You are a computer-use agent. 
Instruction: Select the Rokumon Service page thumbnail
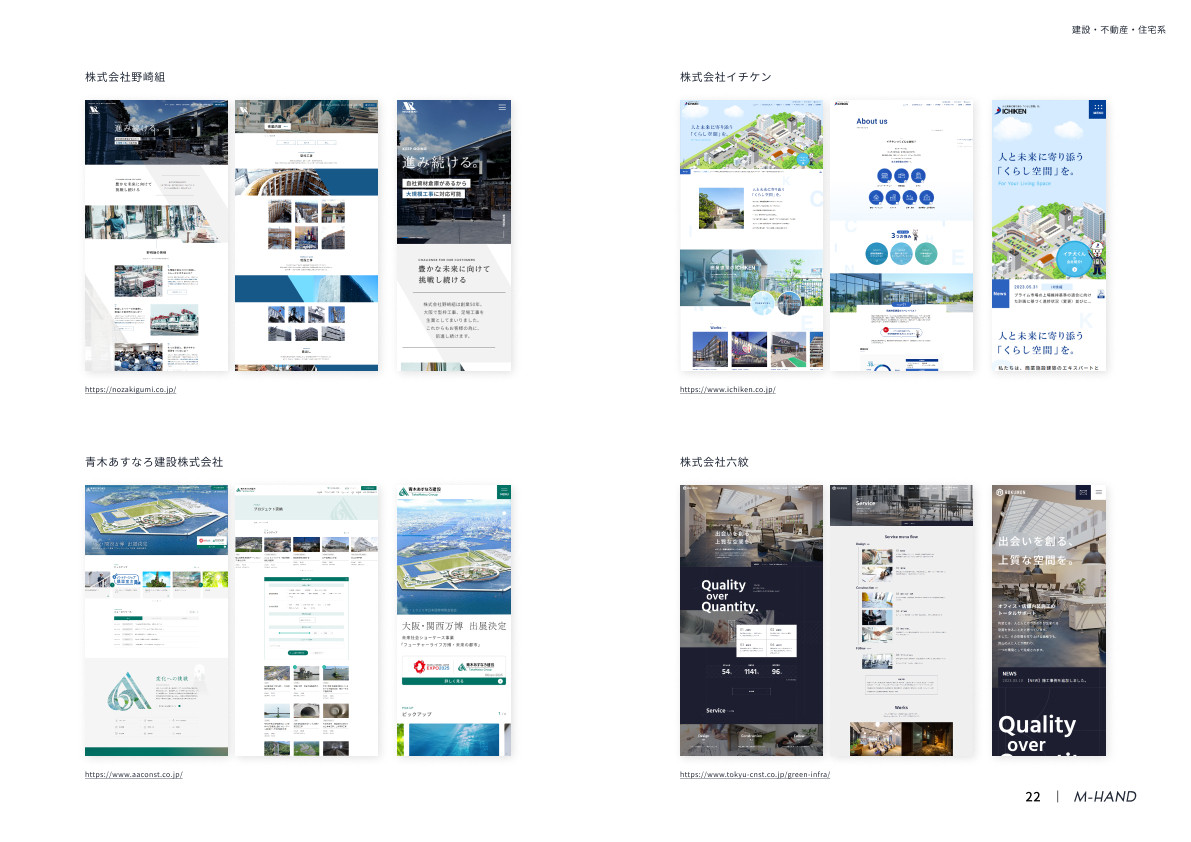[901, 620]
